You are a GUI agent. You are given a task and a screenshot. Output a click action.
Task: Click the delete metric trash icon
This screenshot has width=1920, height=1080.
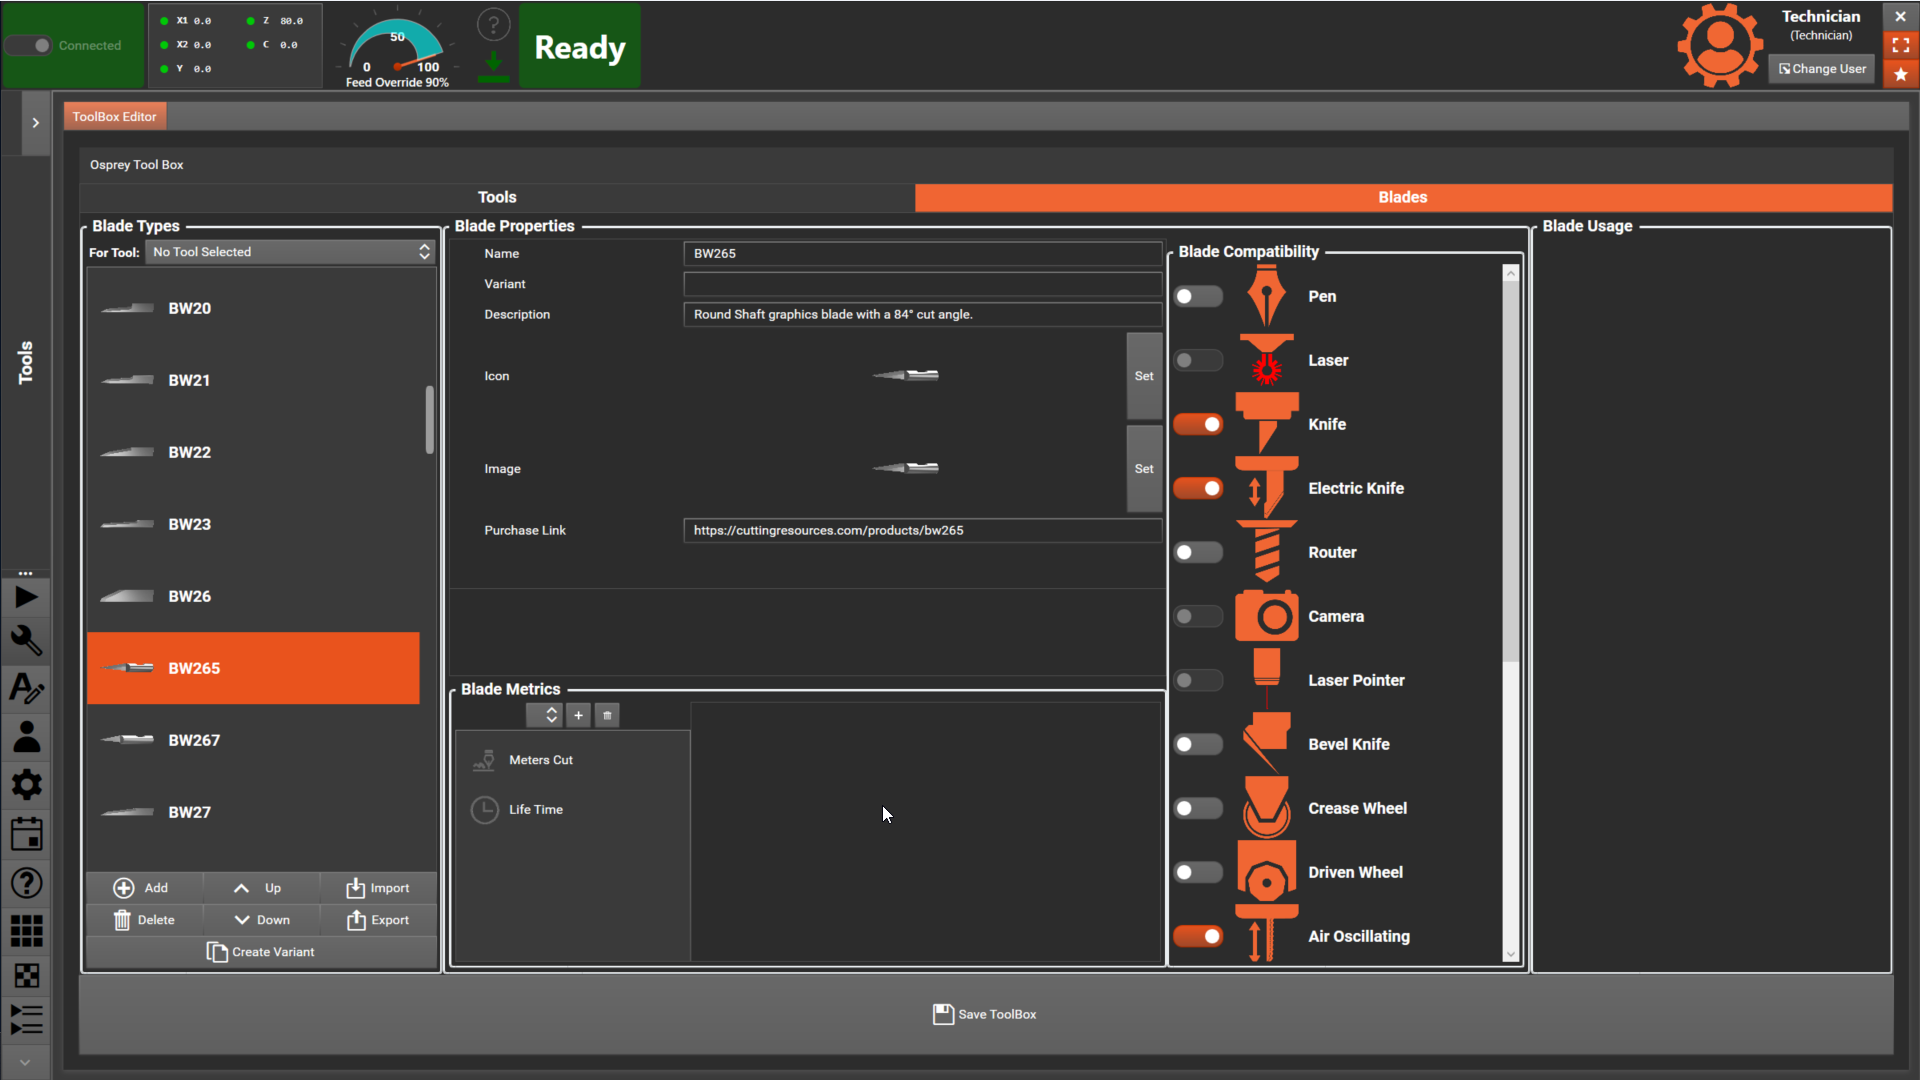(x=607, y=715)
